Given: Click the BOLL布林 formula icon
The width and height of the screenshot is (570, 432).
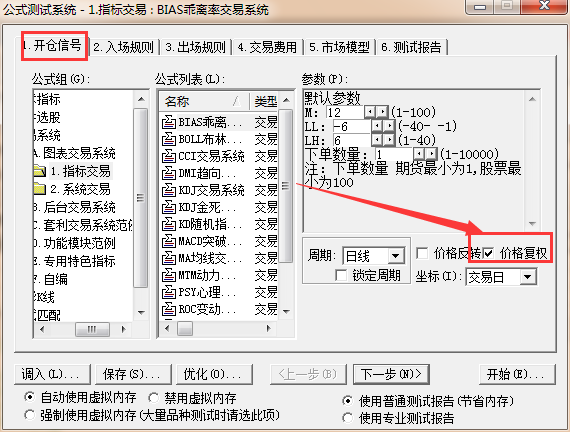Looking at the screenshot, I should click(169, 139).
